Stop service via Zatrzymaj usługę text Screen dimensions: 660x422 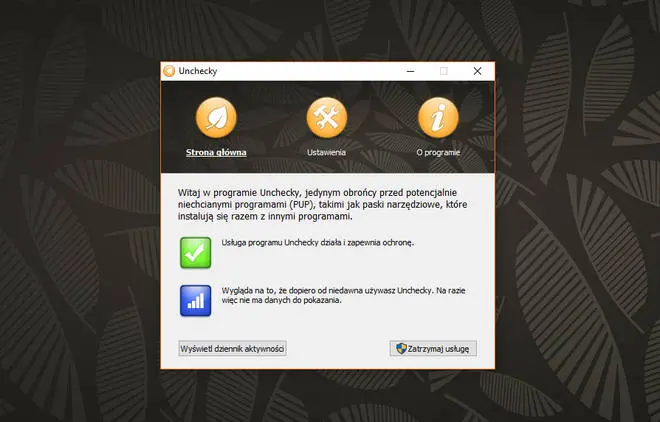pos(438,349)
